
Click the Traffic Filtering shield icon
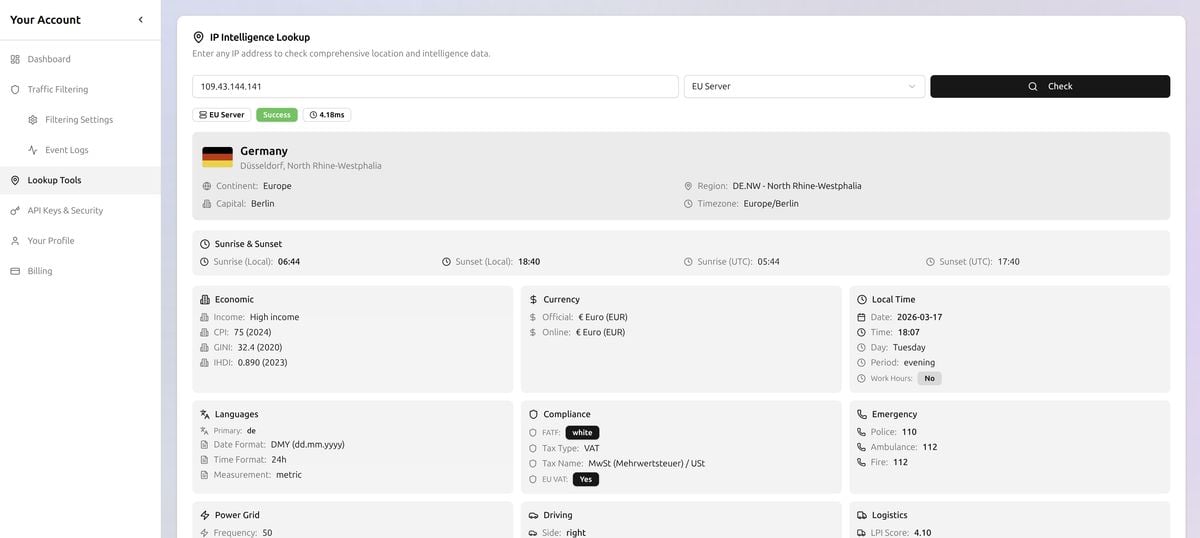15,89
